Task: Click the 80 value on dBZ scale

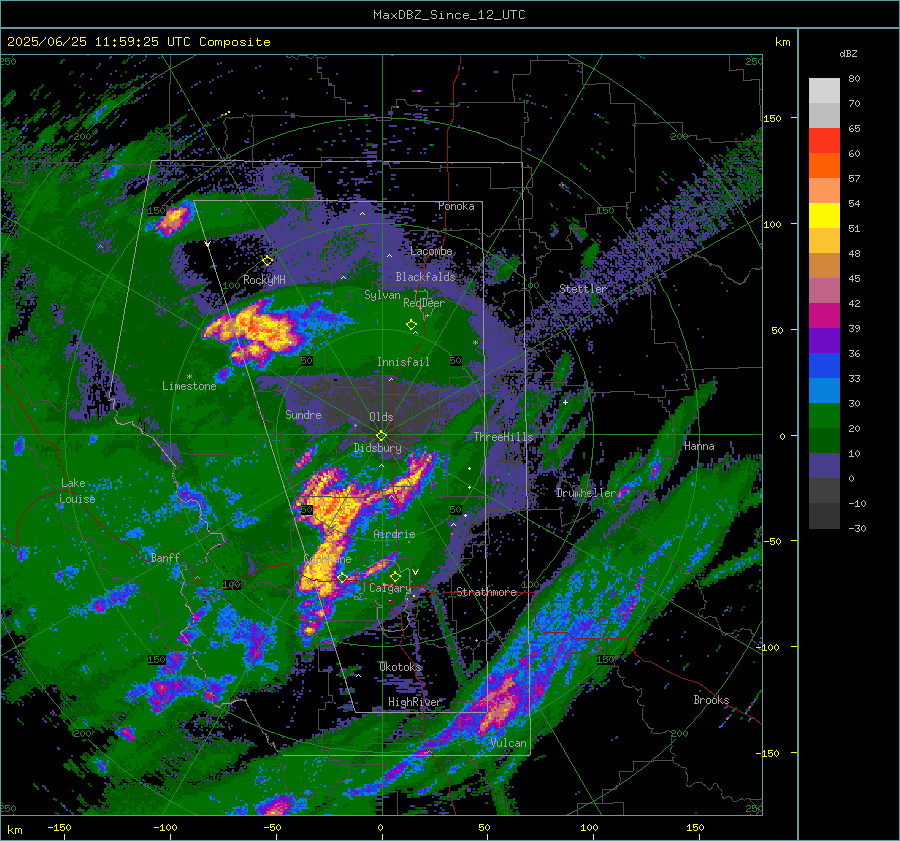Action: tap(854, 79)
